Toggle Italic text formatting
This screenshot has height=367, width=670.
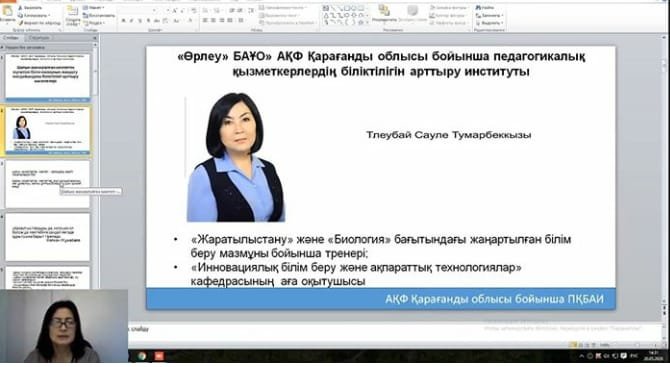click(x=132, y=21)
